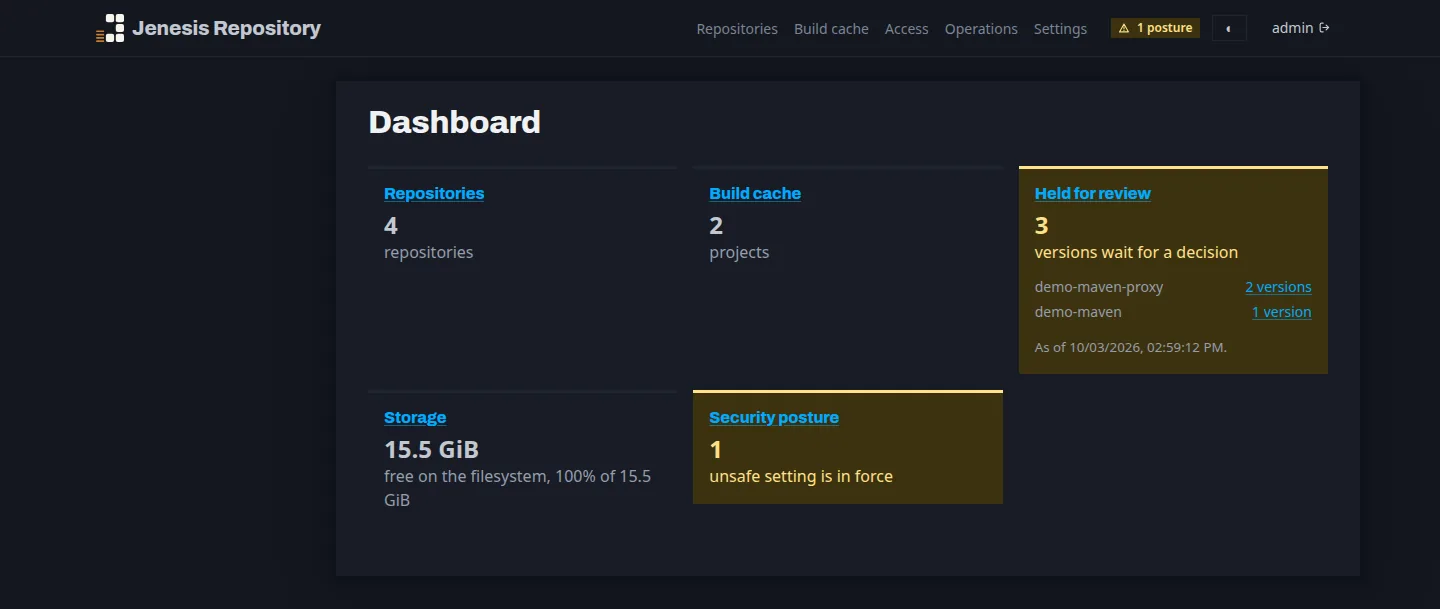Image resolution: width=1440 pixels, height=609 pixels.
Task: Click the 'unsafe setting is in force' text
Action: pos(801,476)
